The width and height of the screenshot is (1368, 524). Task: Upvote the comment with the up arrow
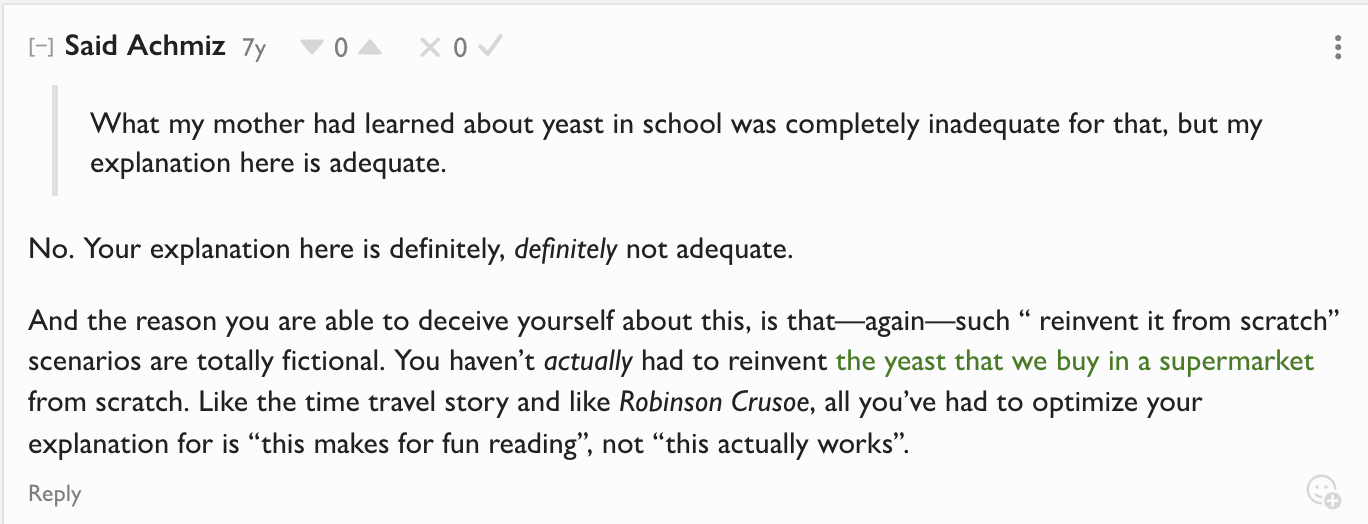(x=370, y=47)
